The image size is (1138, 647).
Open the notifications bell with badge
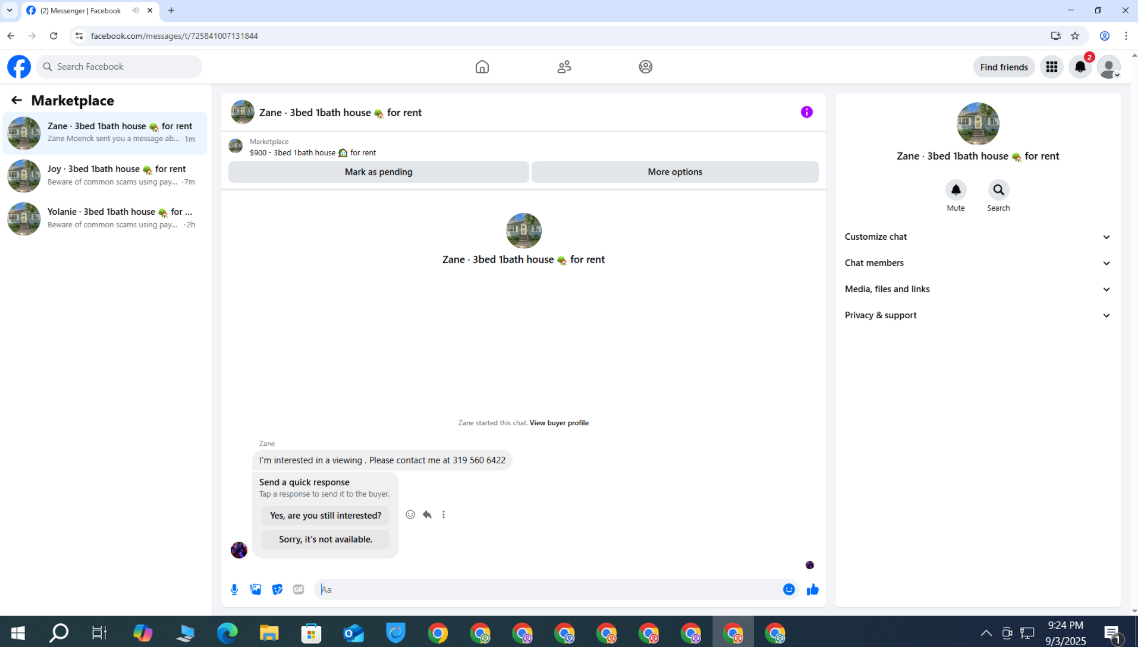click(1080, 67)
